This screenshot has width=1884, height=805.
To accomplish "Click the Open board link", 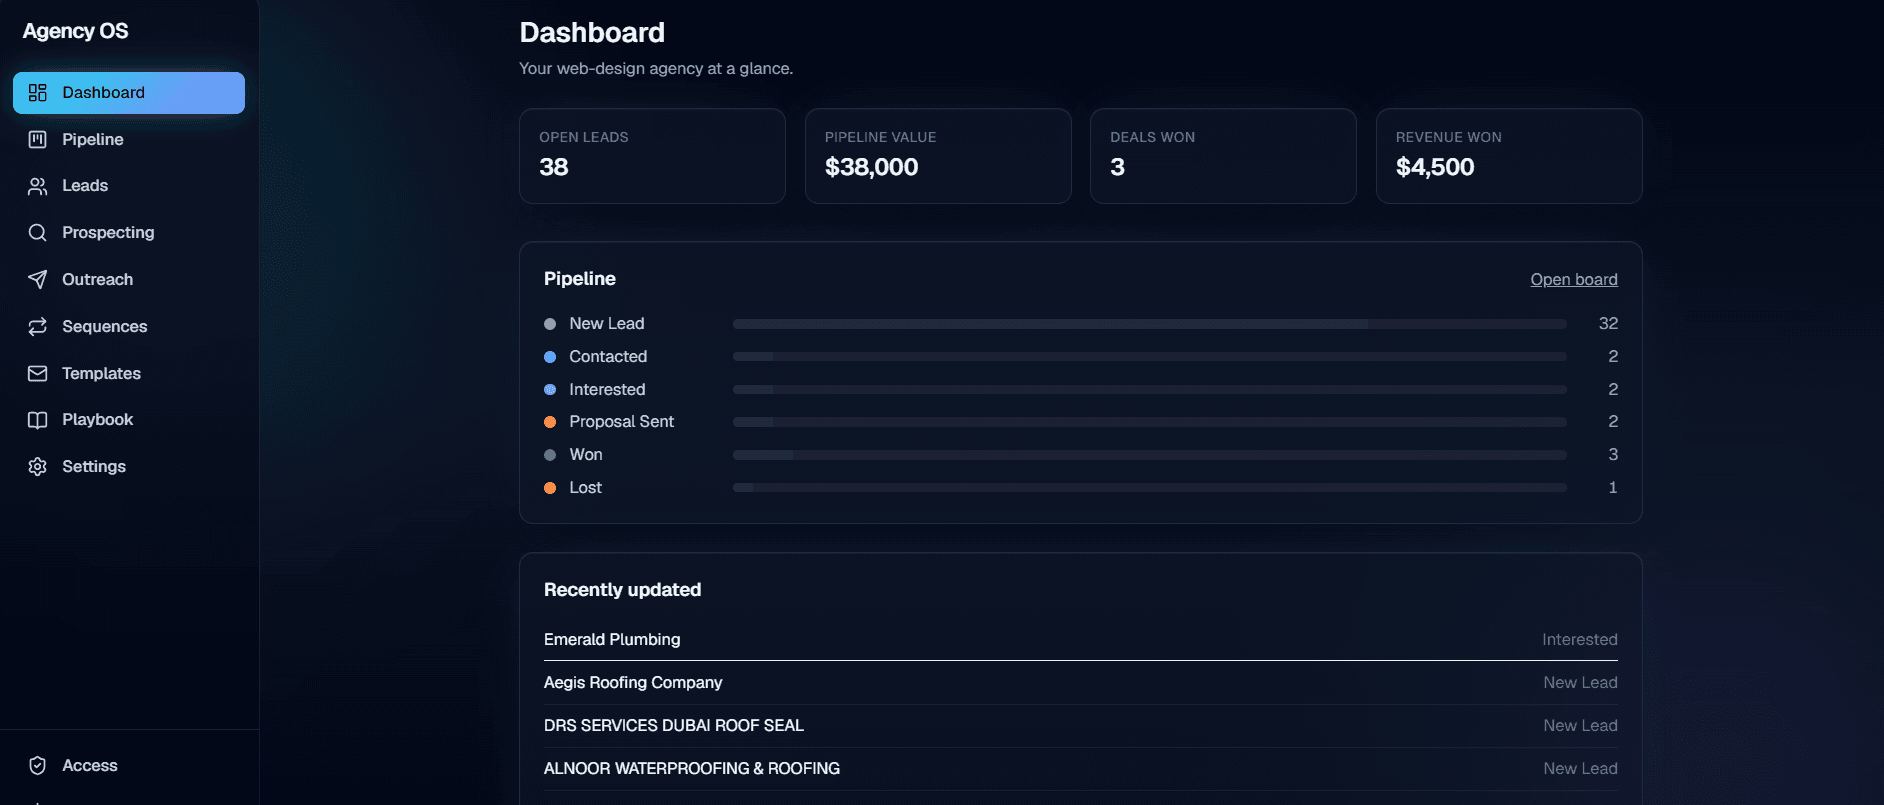I will (x=1574, y=280).
